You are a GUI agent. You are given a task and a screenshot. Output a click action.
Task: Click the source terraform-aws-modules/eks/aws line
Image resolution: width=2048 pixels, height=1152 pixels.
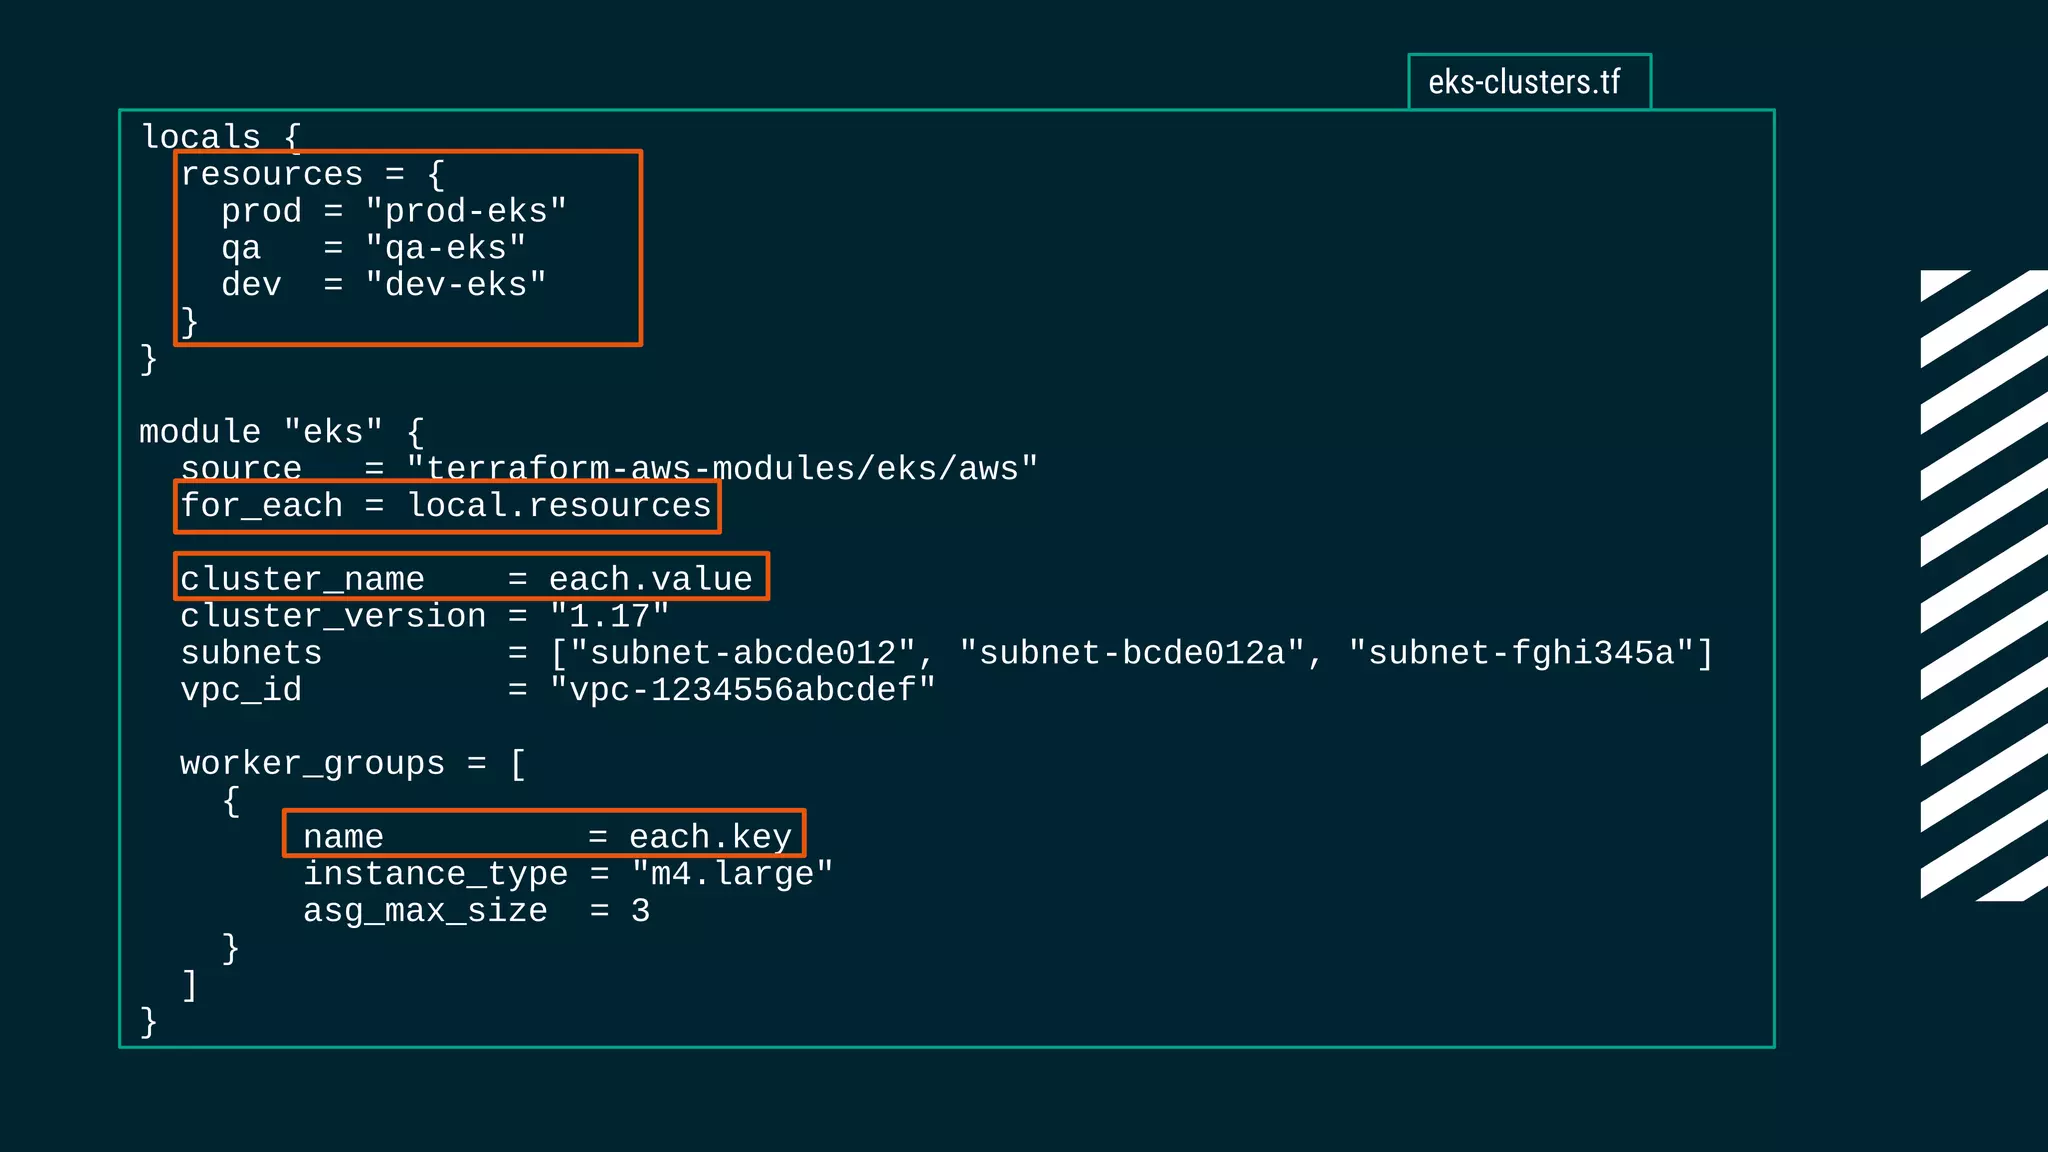(609, 468)
